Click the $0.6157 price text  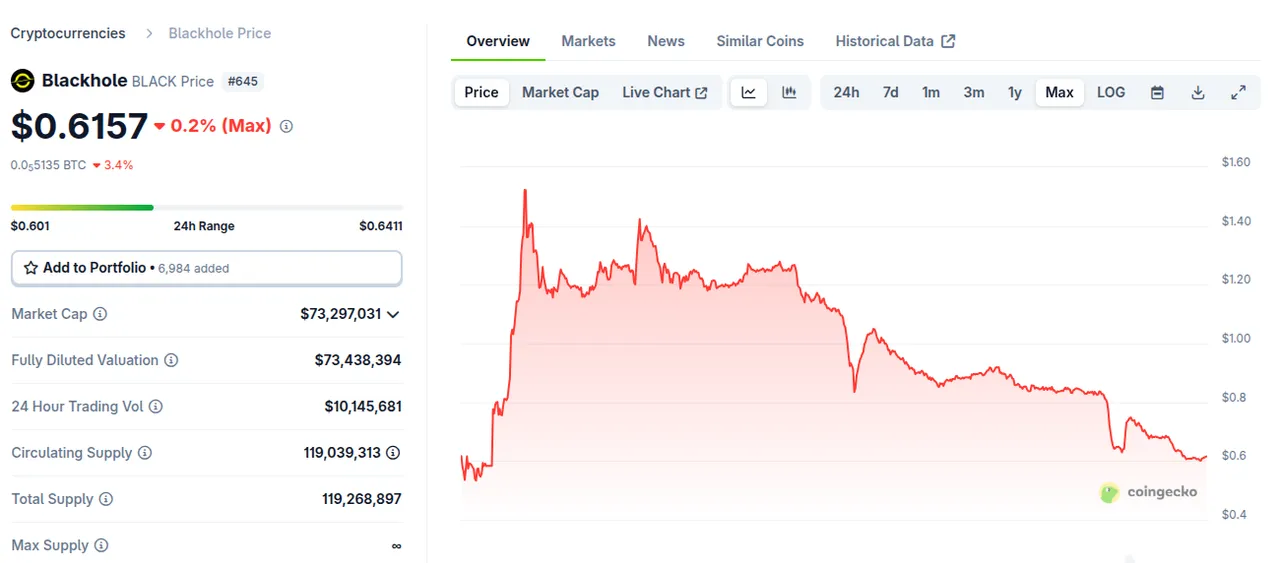click(79, 126)
